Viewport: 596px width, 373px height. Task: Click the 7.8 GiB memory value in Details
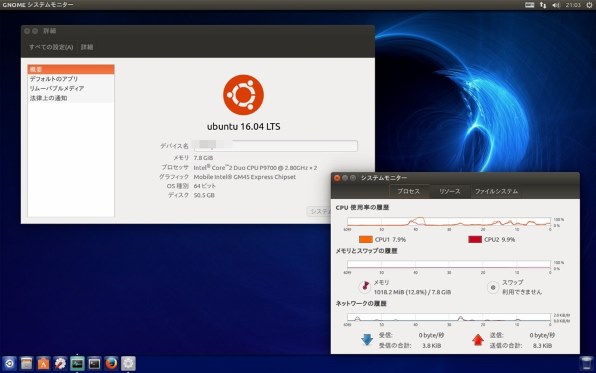click(203, 158)
